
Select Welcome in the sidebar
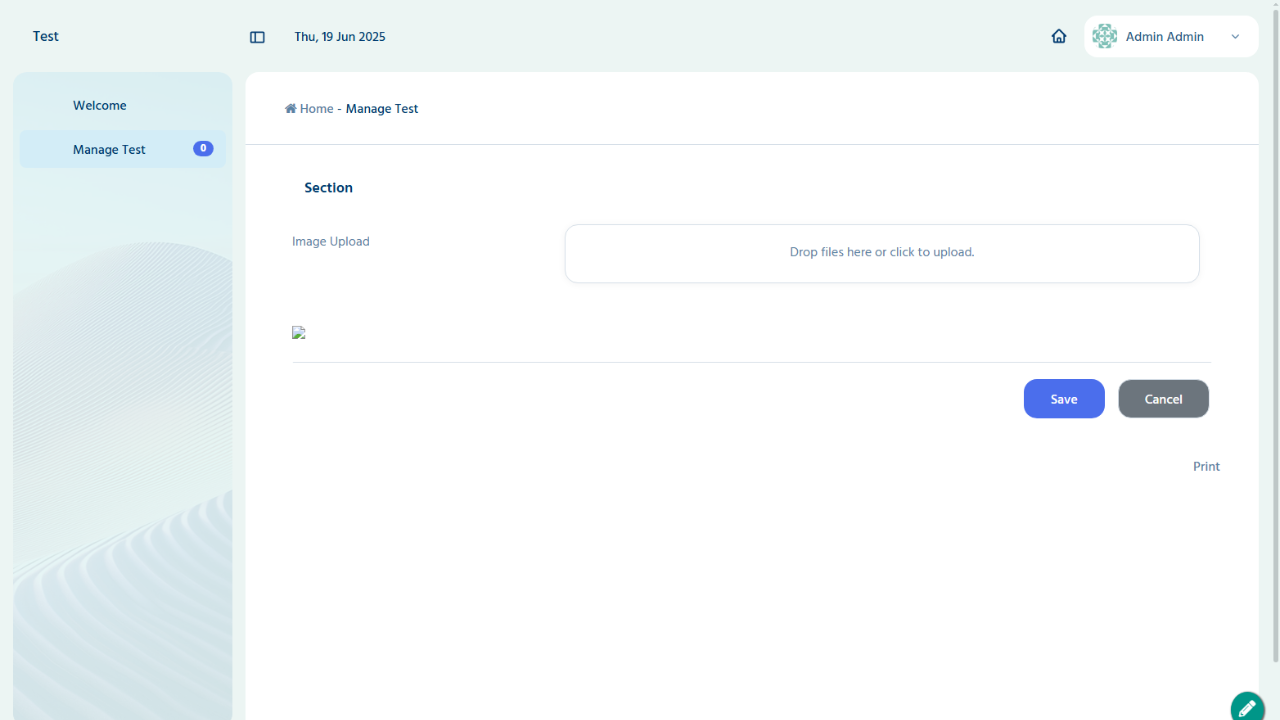click(99, 105)
